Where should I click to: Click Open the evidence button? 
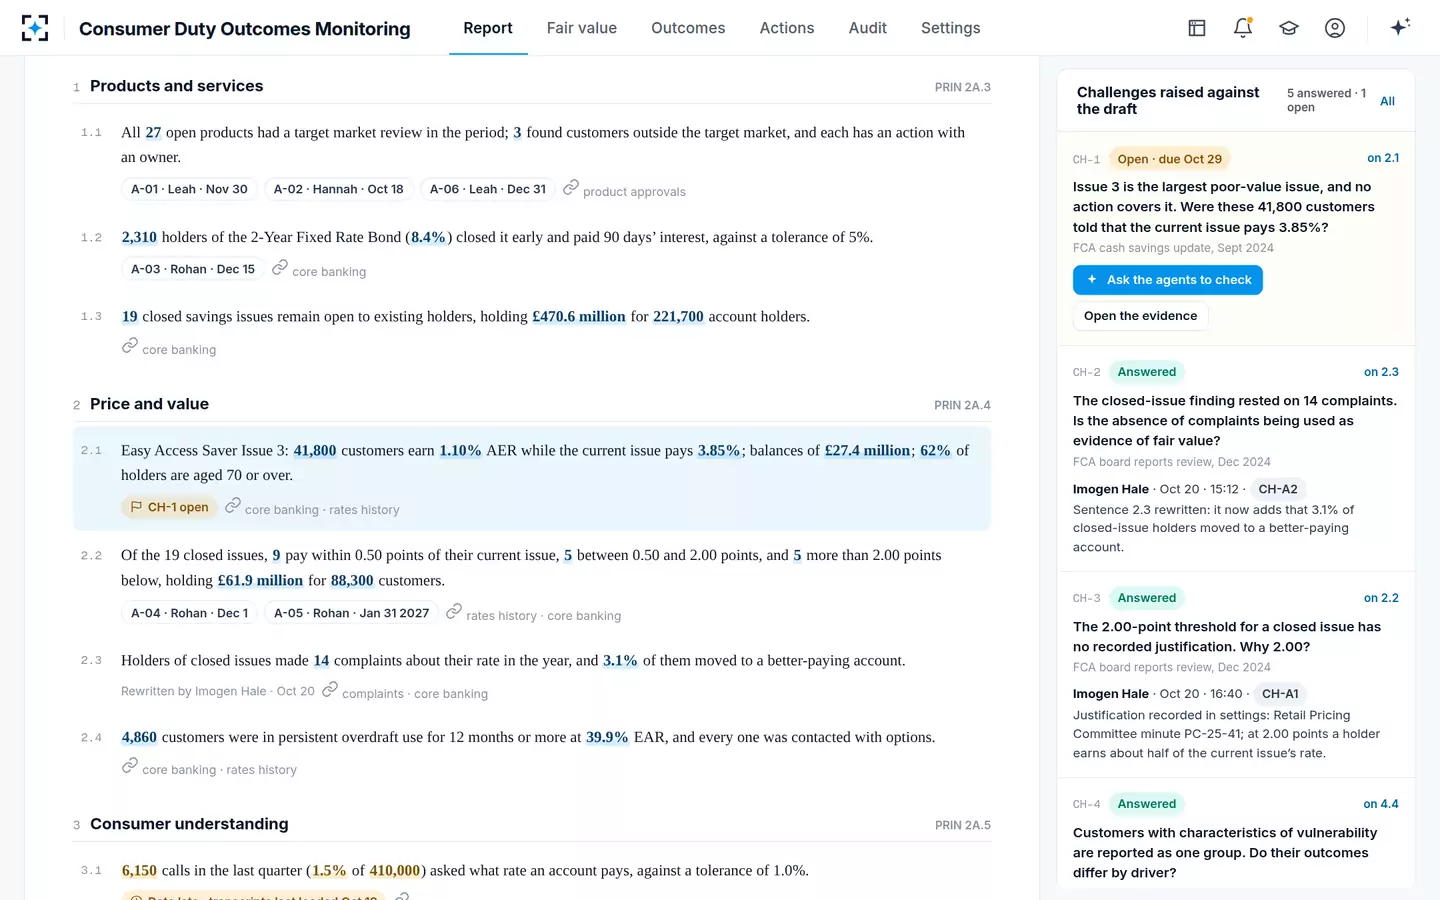(1141, 316)
